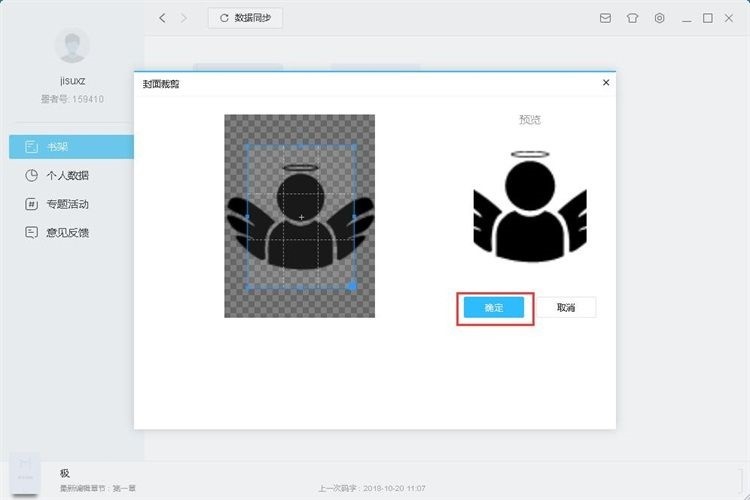Click 取消 to cancel cropping

[566, 308]
